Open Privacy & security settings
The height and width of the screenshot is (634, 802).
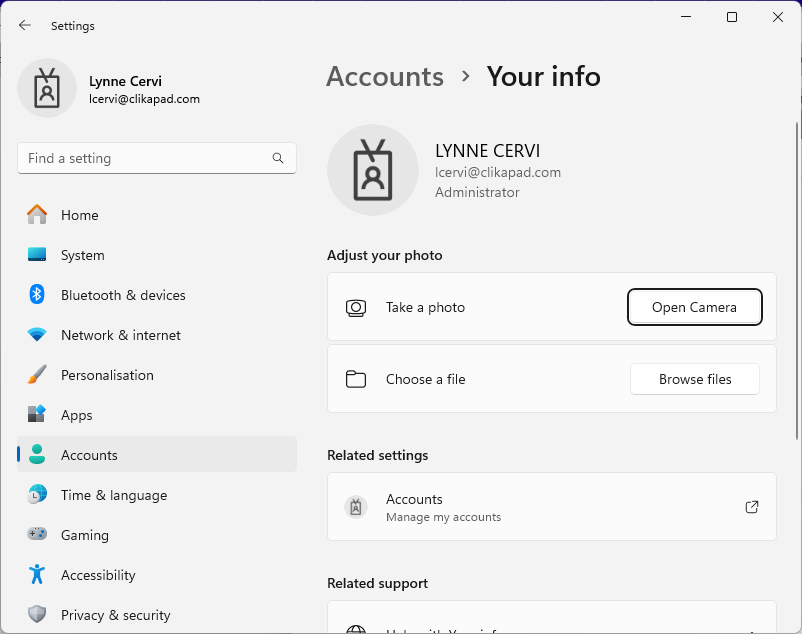tap(157, 614)
